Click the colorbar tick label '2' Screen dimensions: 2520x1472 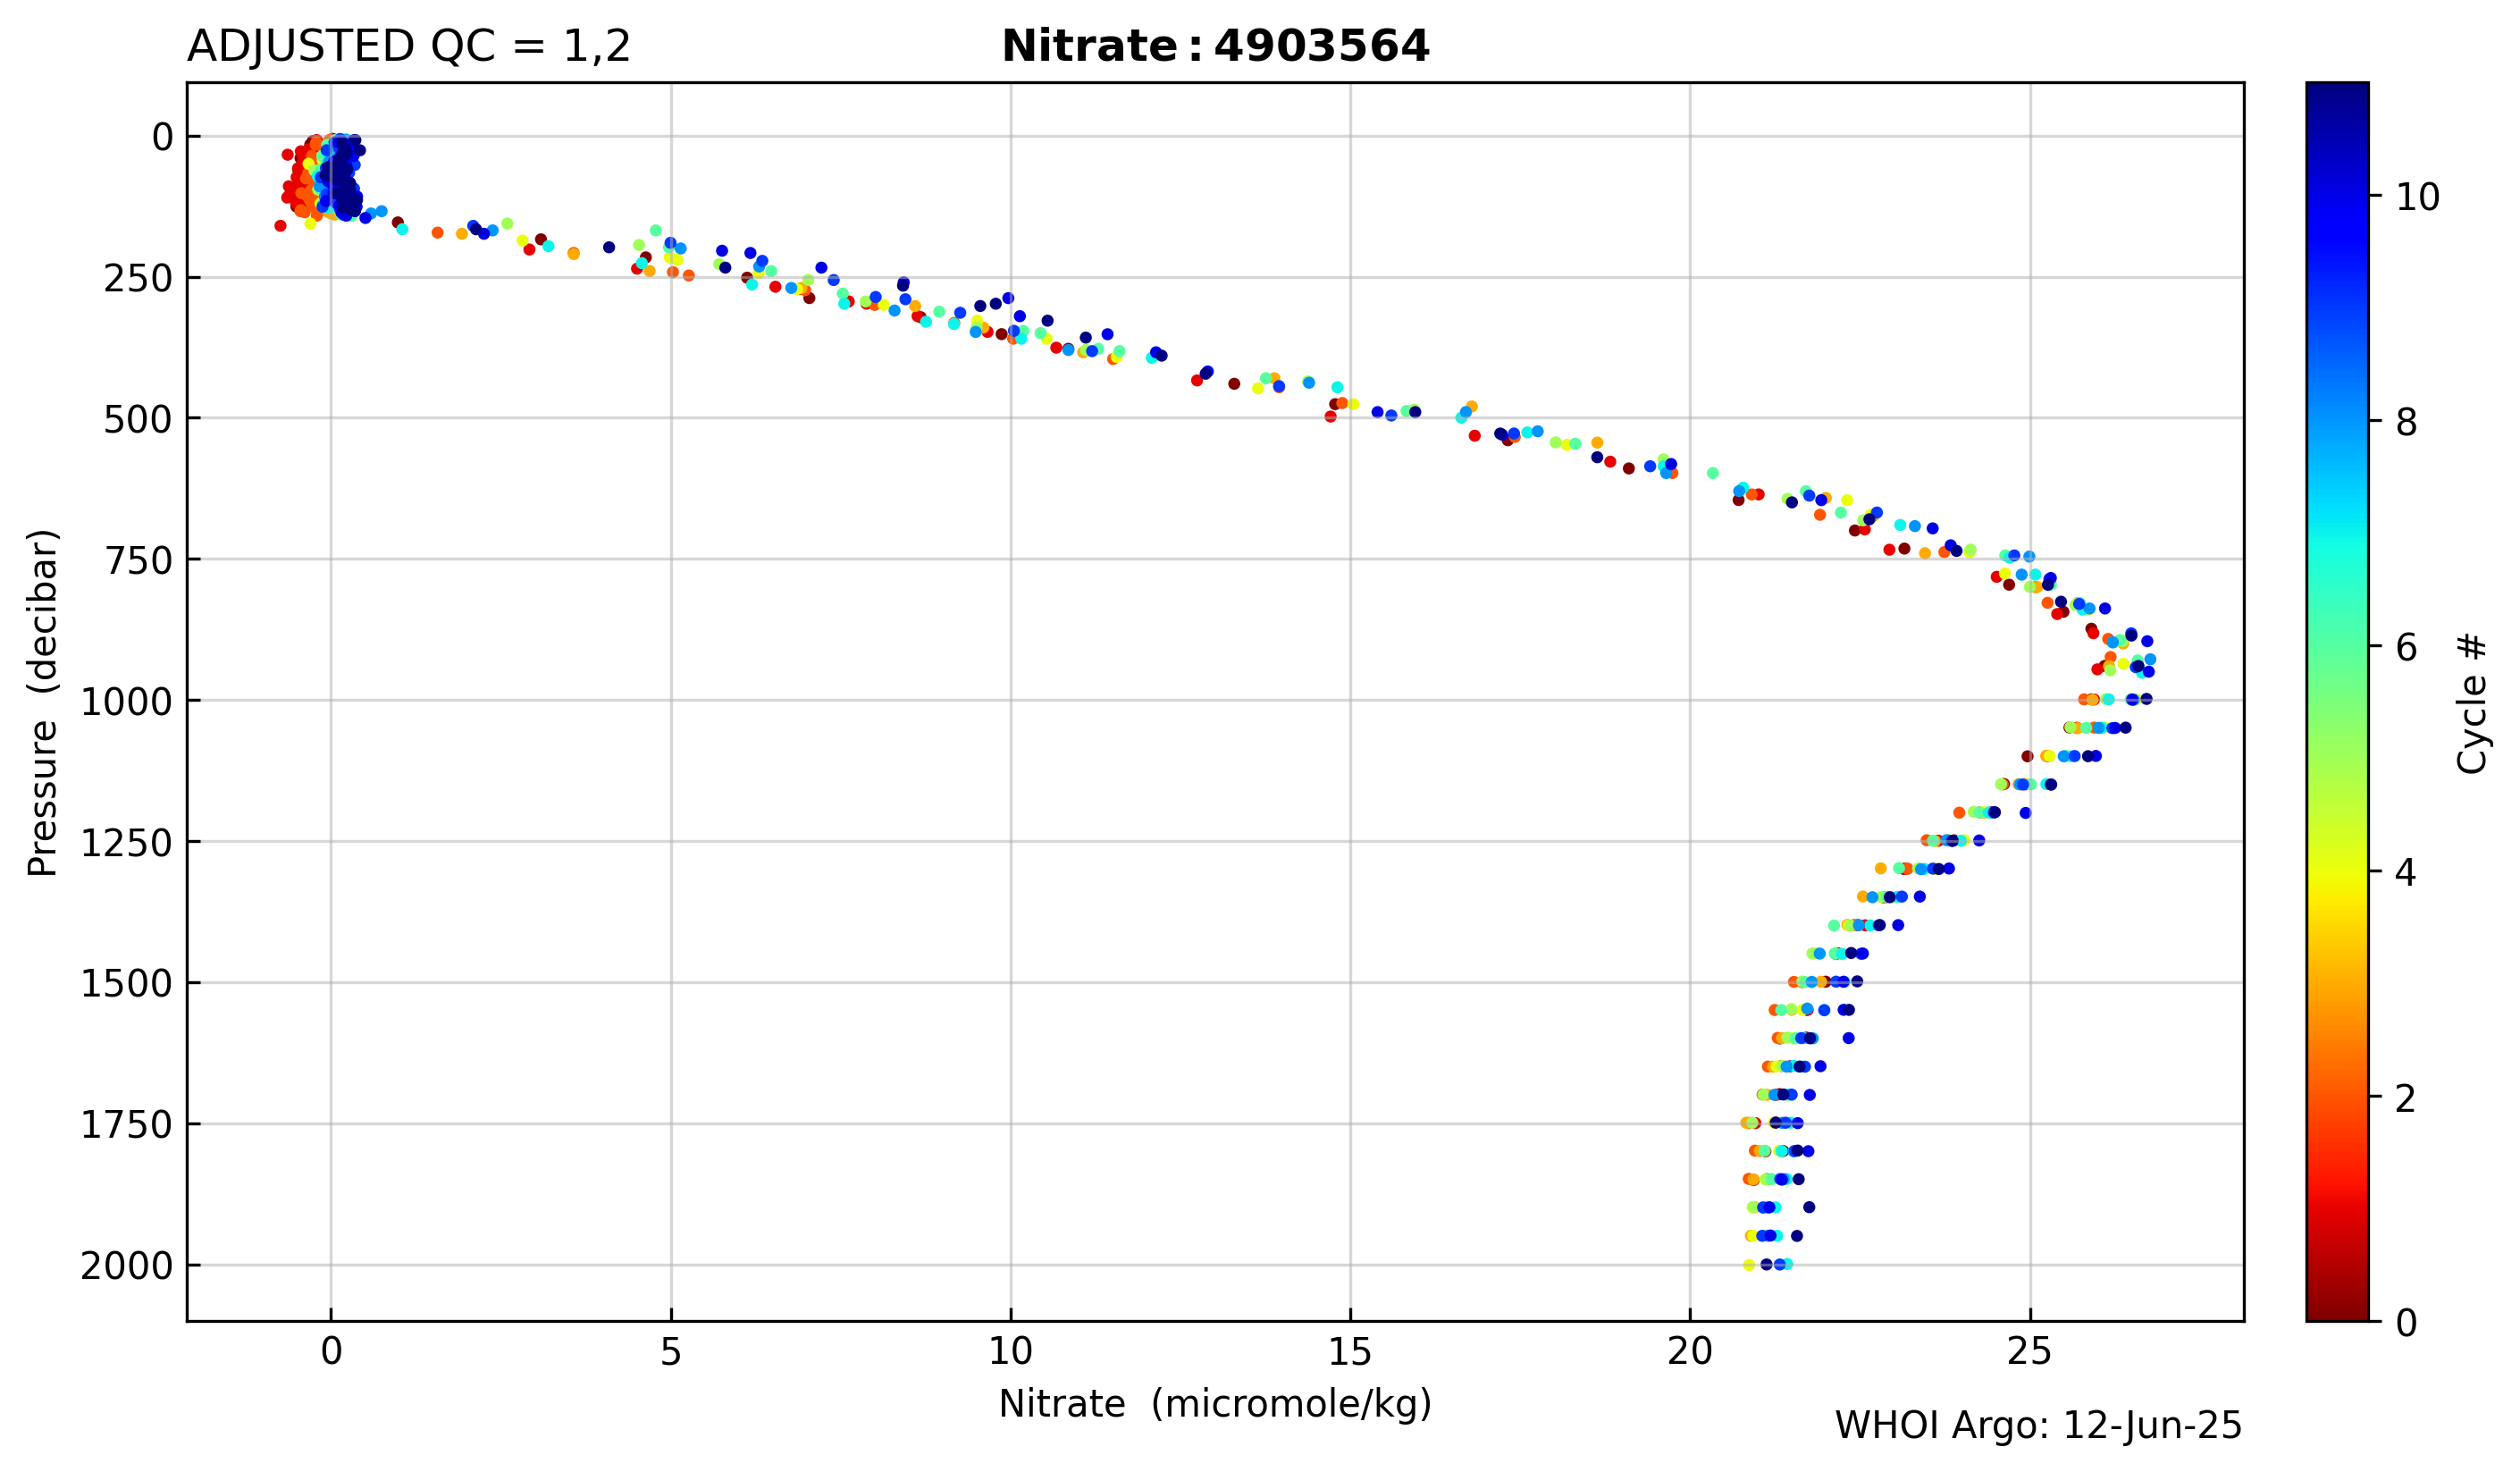(2407, 1098)
